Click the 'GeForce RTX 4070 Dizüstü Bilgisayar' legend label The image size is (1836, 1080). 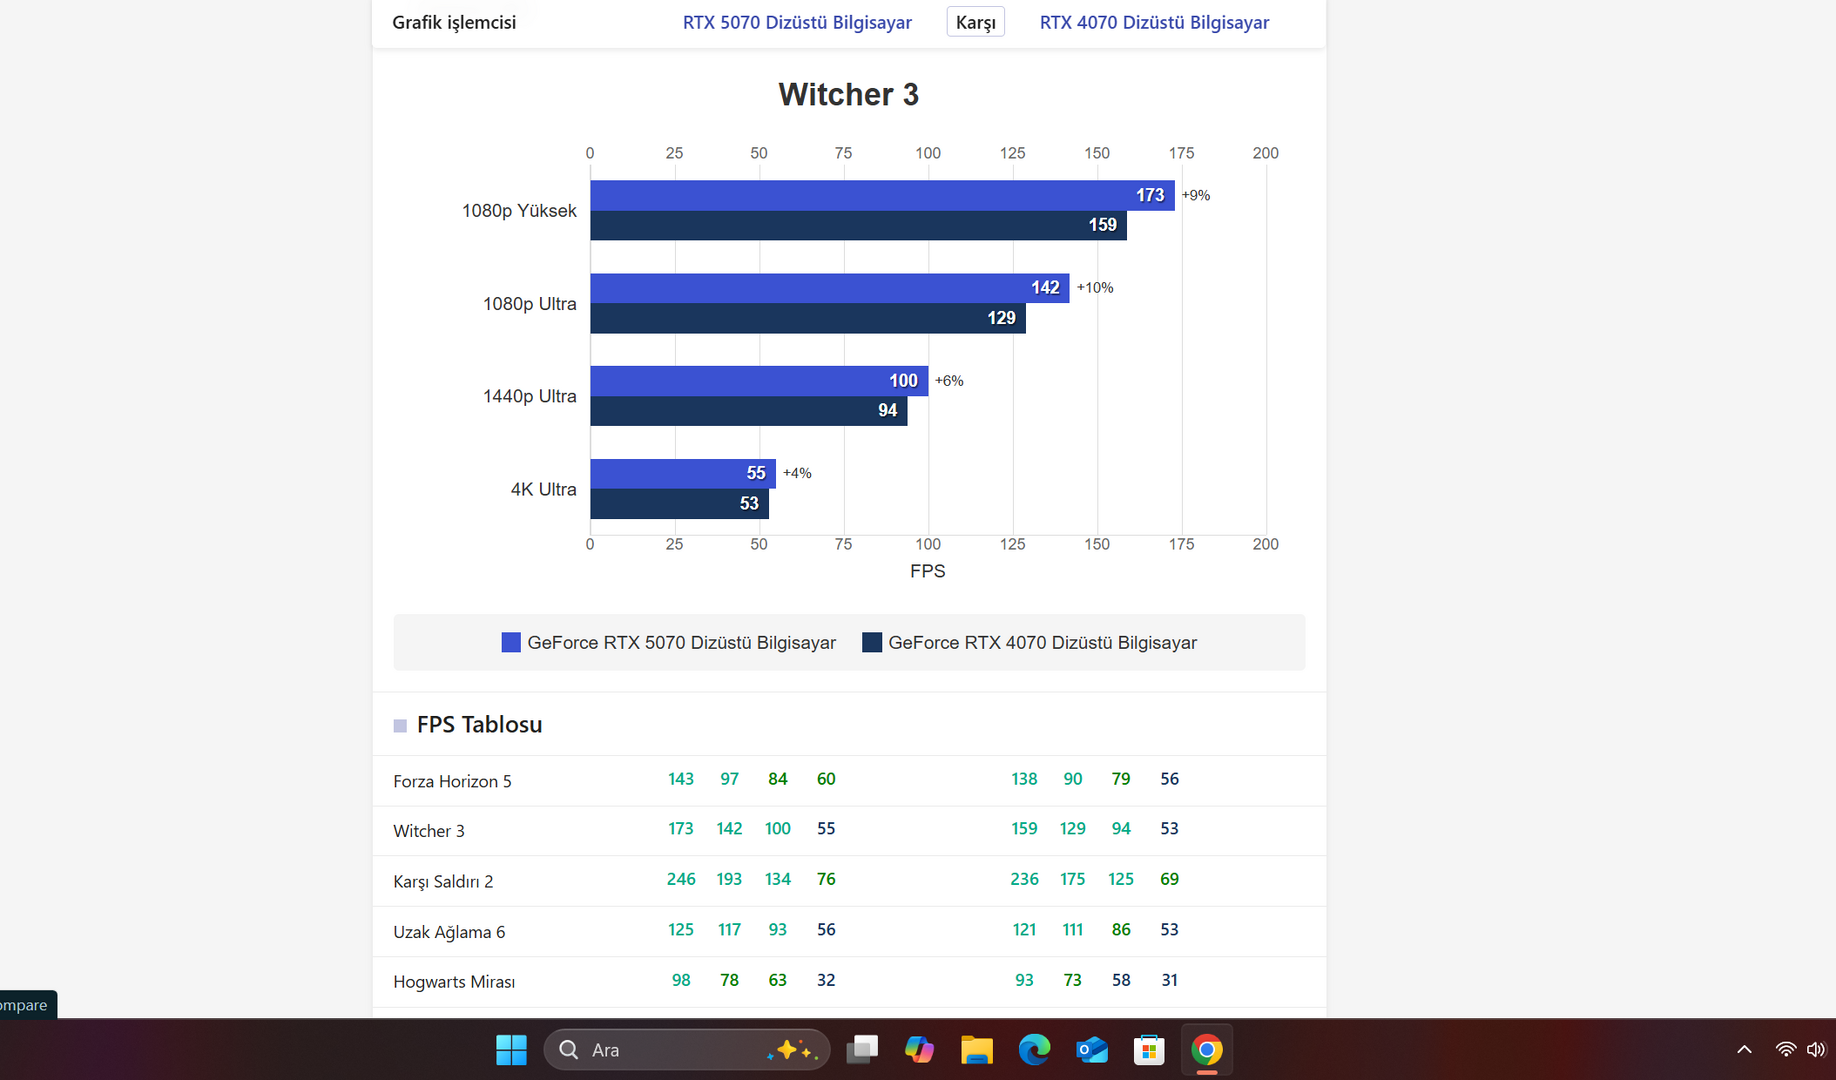pyautogui.click(x=1043, y=643)
